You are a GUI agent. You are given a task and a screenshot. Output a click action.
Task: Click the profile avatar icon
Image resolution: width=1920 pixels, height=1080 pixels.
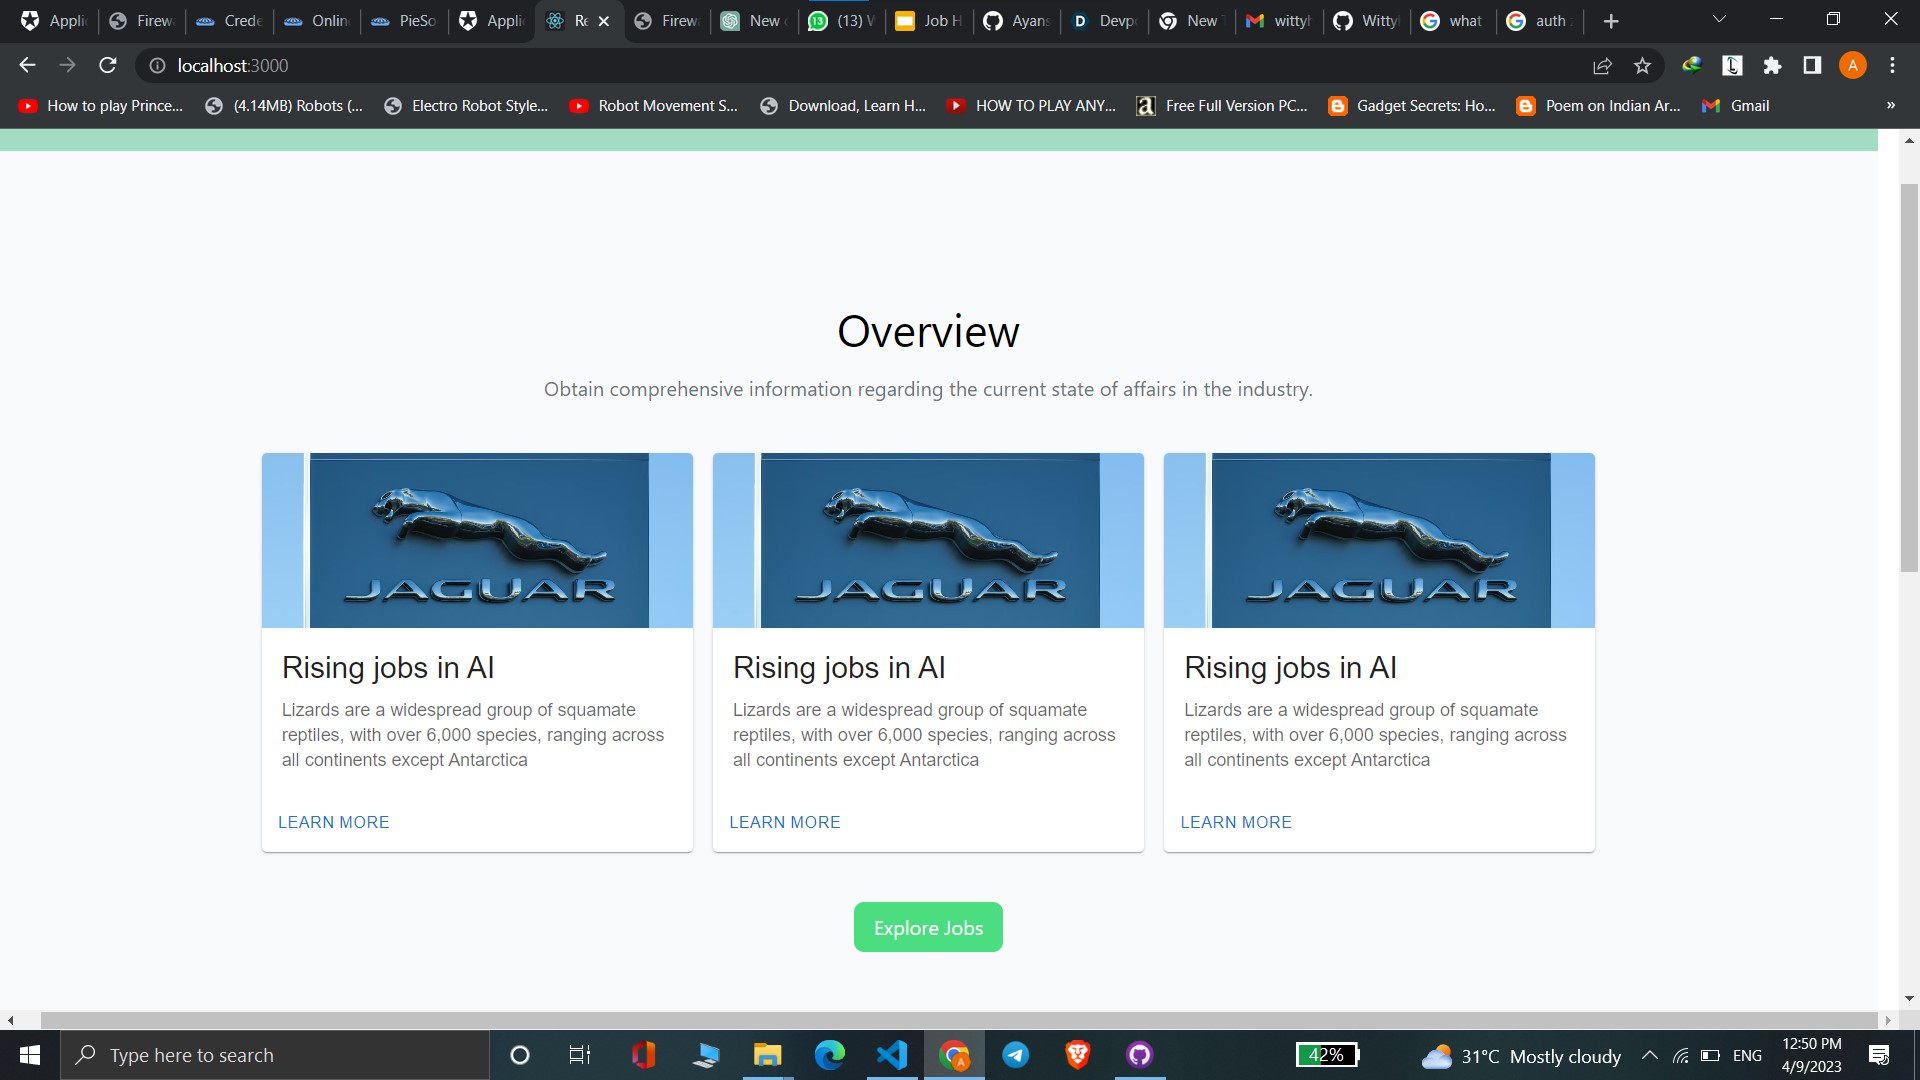[x=1852, y=65]
